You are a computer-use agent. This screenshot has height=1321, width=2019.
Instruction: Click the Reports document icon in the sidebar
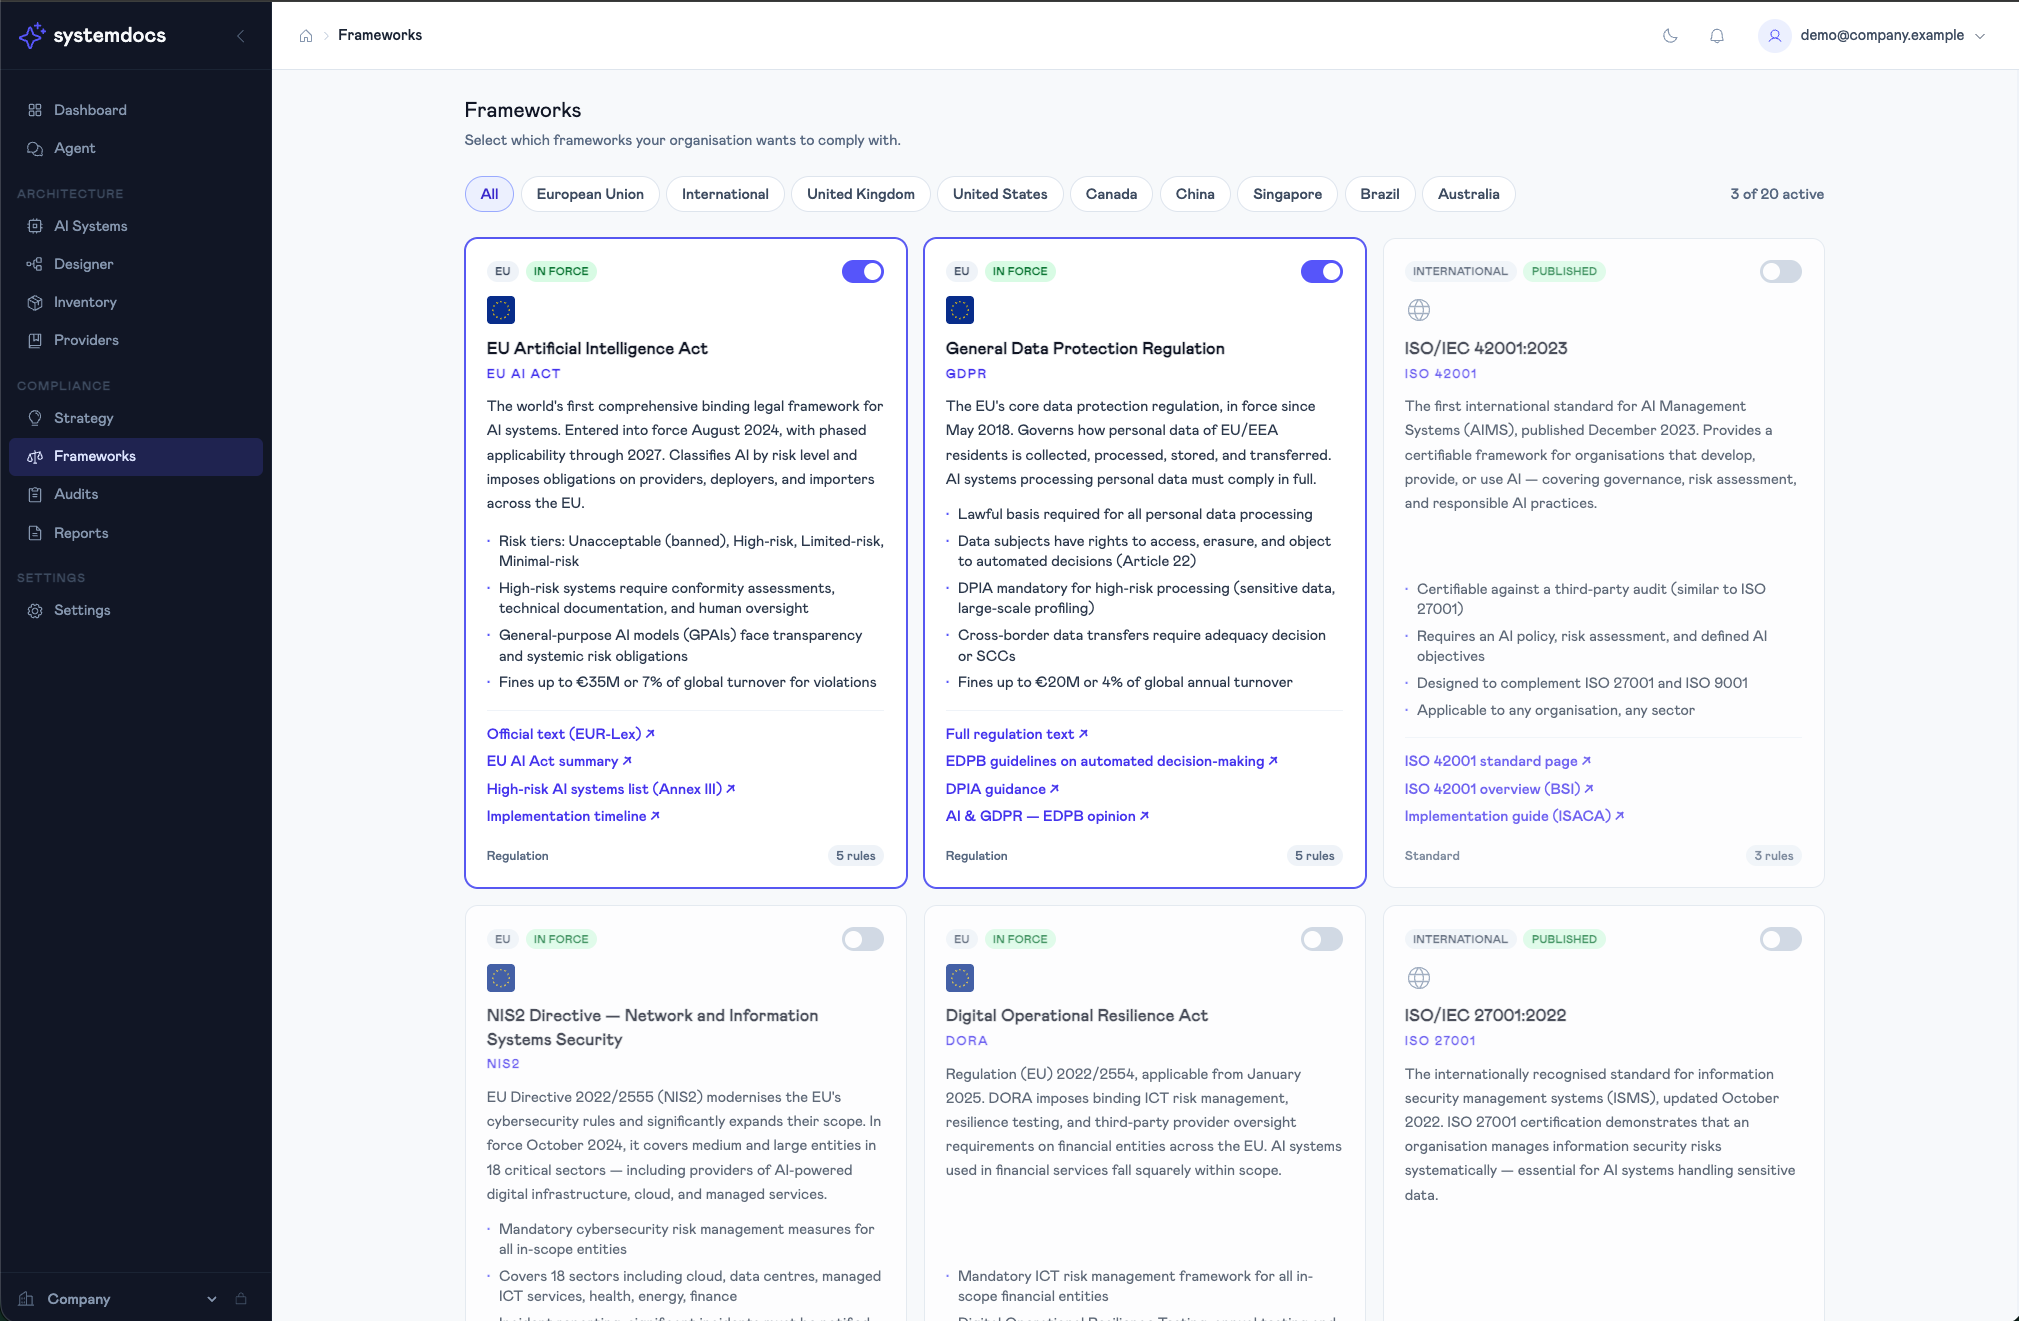coord(35,533)
